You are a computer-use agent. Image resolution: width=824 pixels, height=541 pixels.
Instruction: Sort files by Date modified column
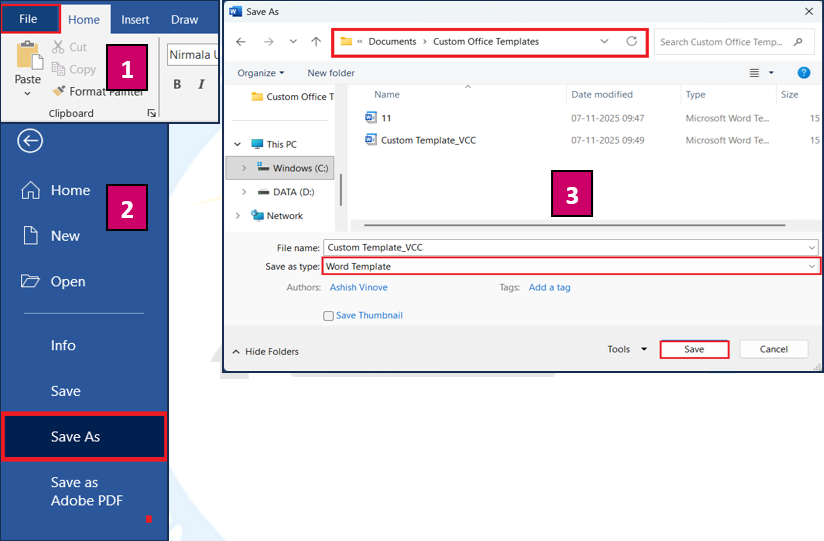pyautogui.click(x=602, y=95)
